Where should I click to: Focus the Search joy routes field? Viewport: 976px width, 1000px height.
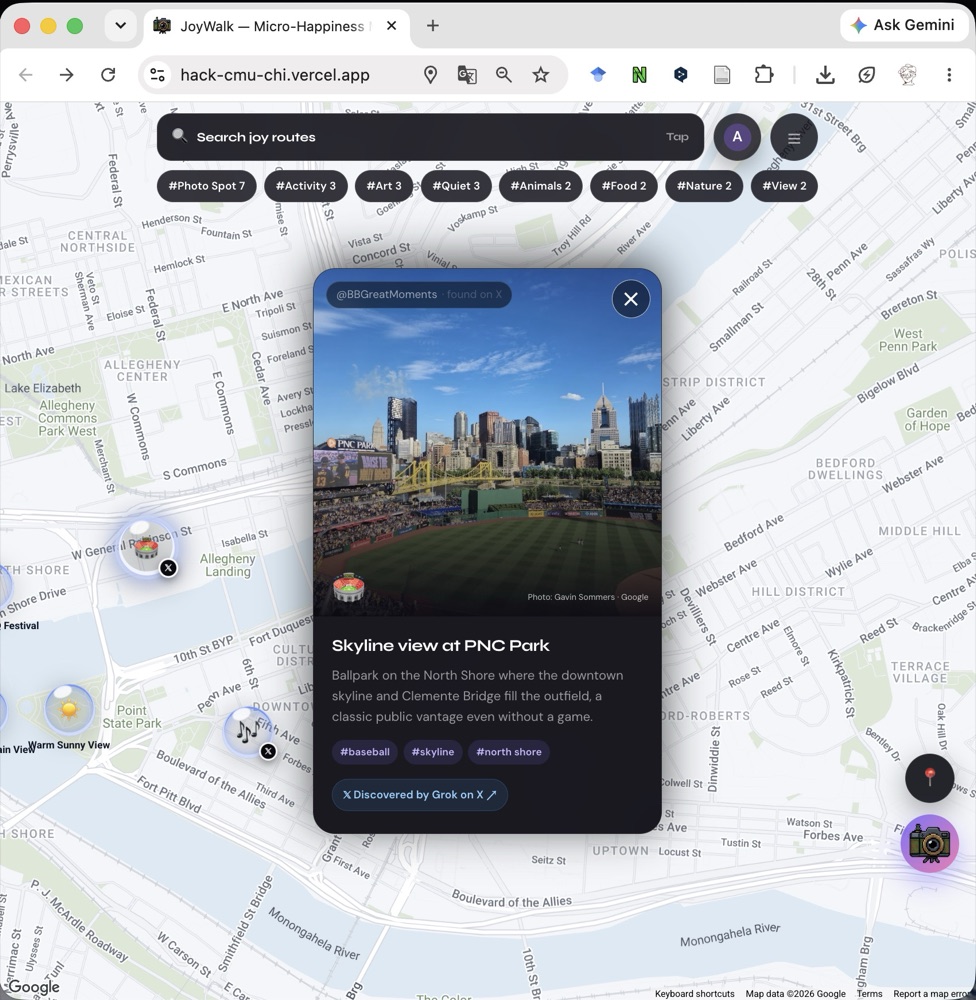click(430, 137)
